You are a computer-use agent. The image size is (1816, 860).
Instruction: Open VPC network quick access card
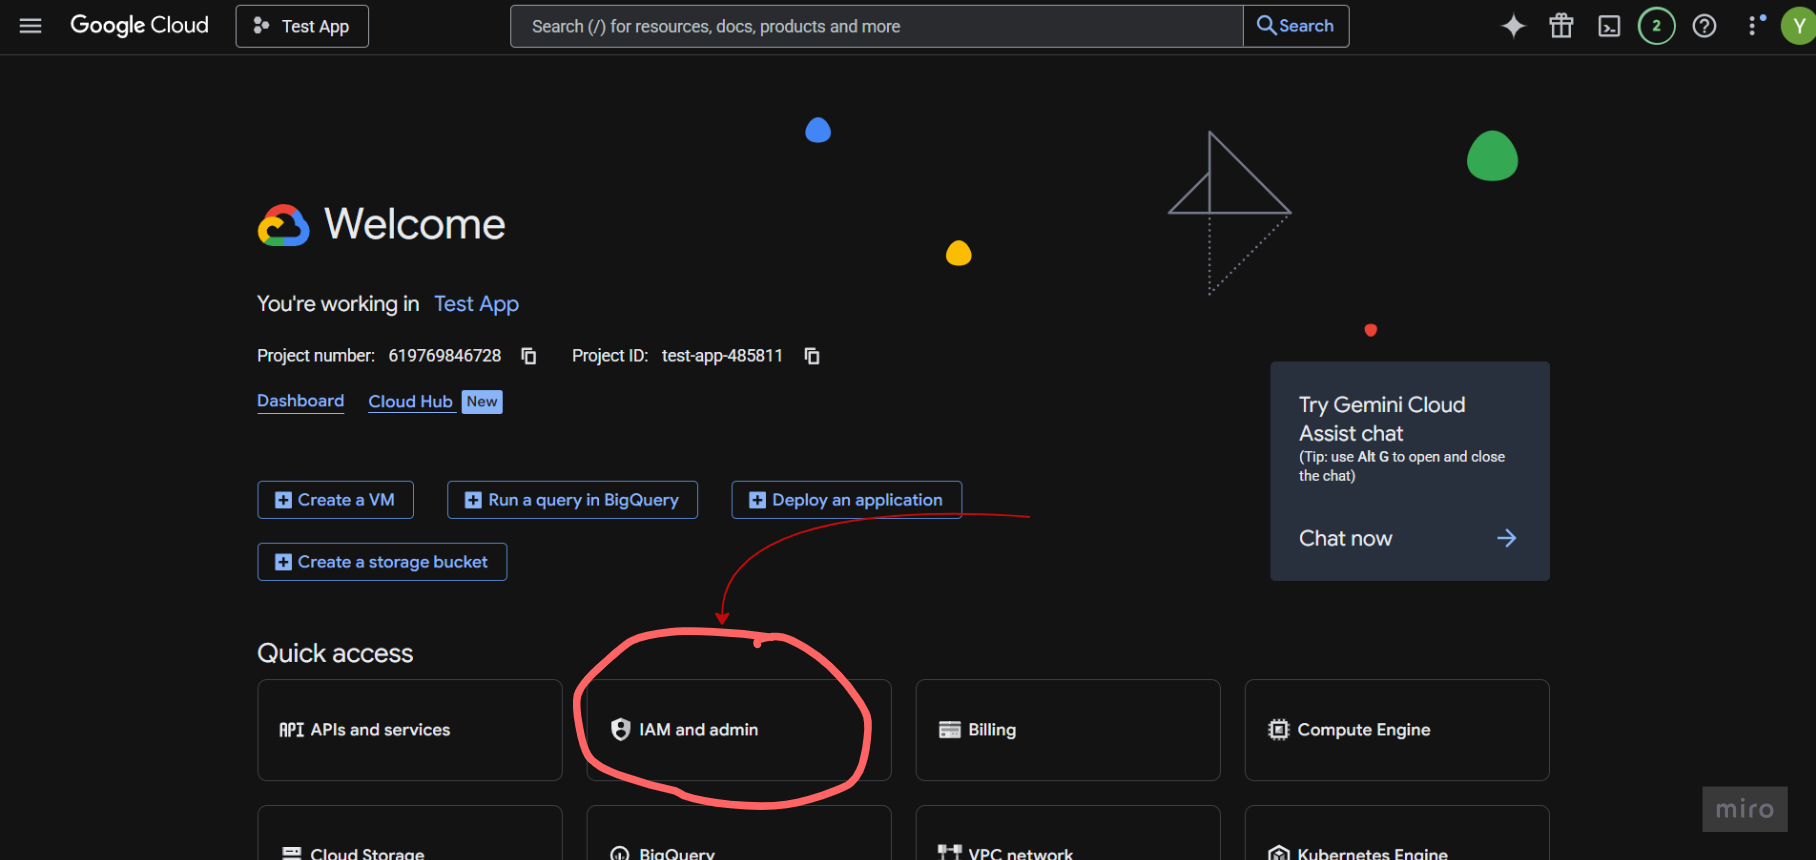[1068, 833]
